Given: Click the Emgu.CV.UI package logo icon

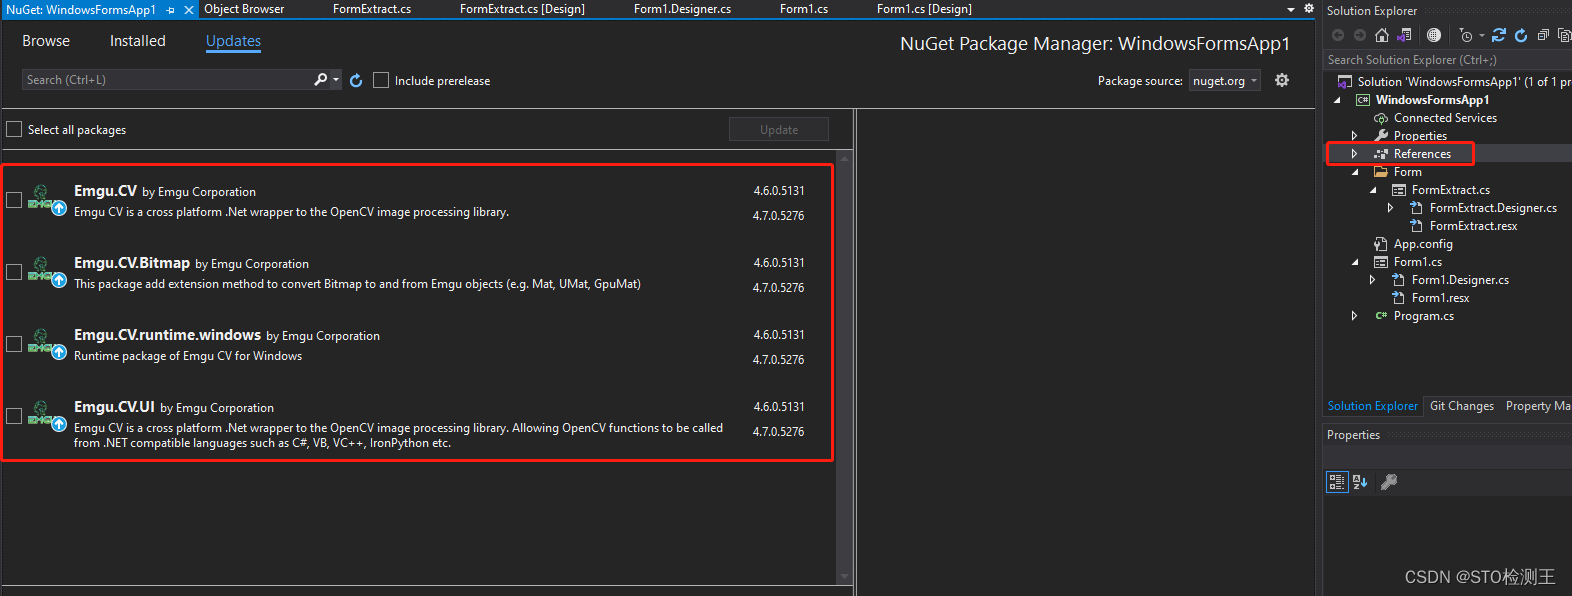Looking at the screenshot, I should pos(46,415).
